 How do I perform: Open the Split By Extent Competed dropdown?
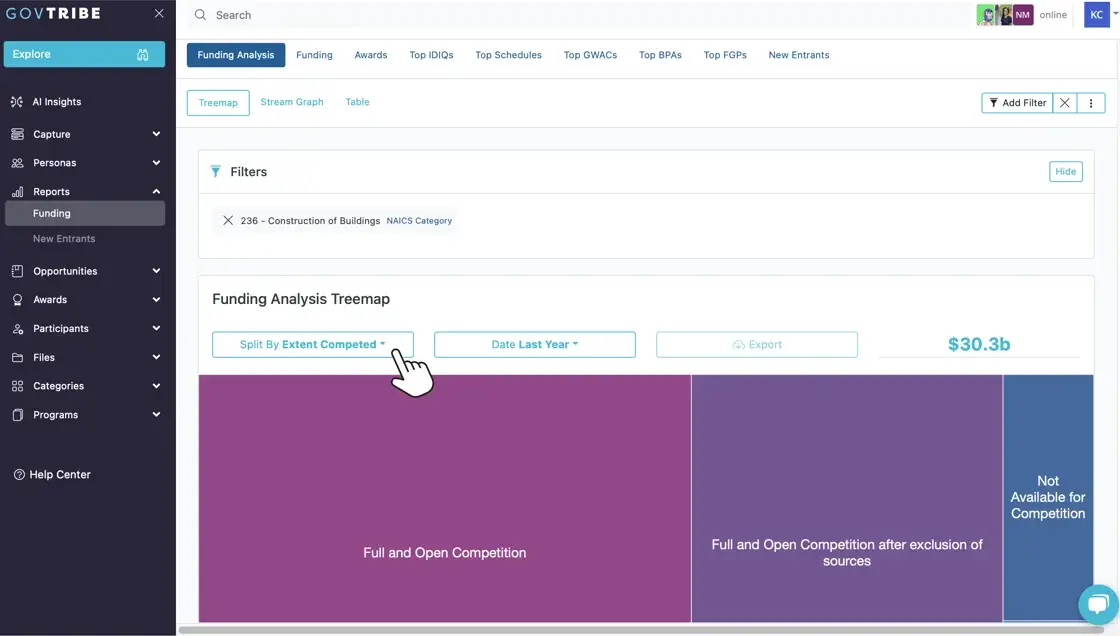[312, 344]
